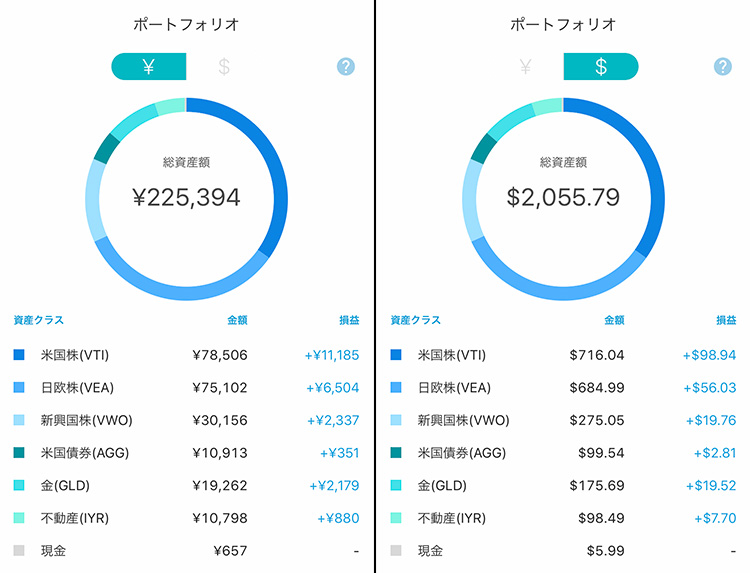Tap active dollar toggle in right panel

pos(601,67)
